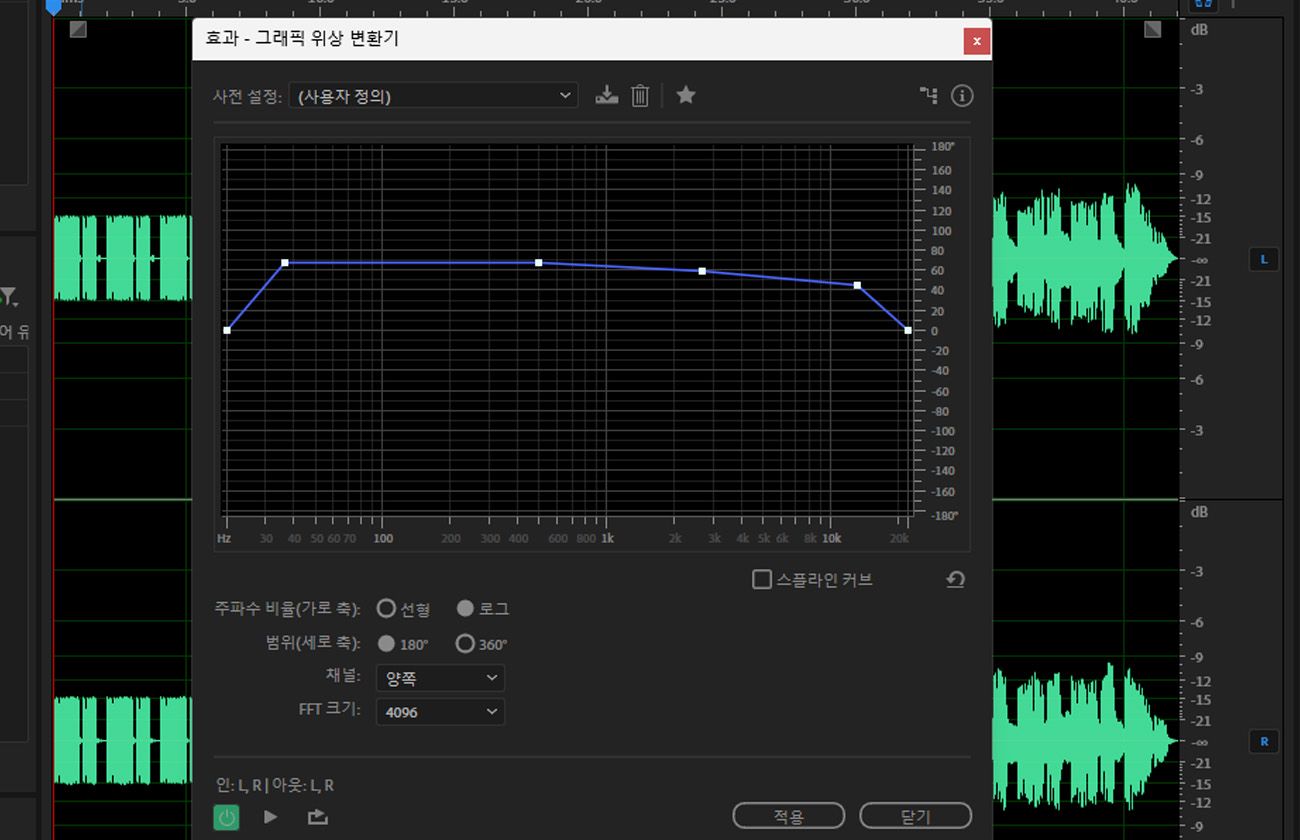Open the effect routing editor icon

(927, 95)
